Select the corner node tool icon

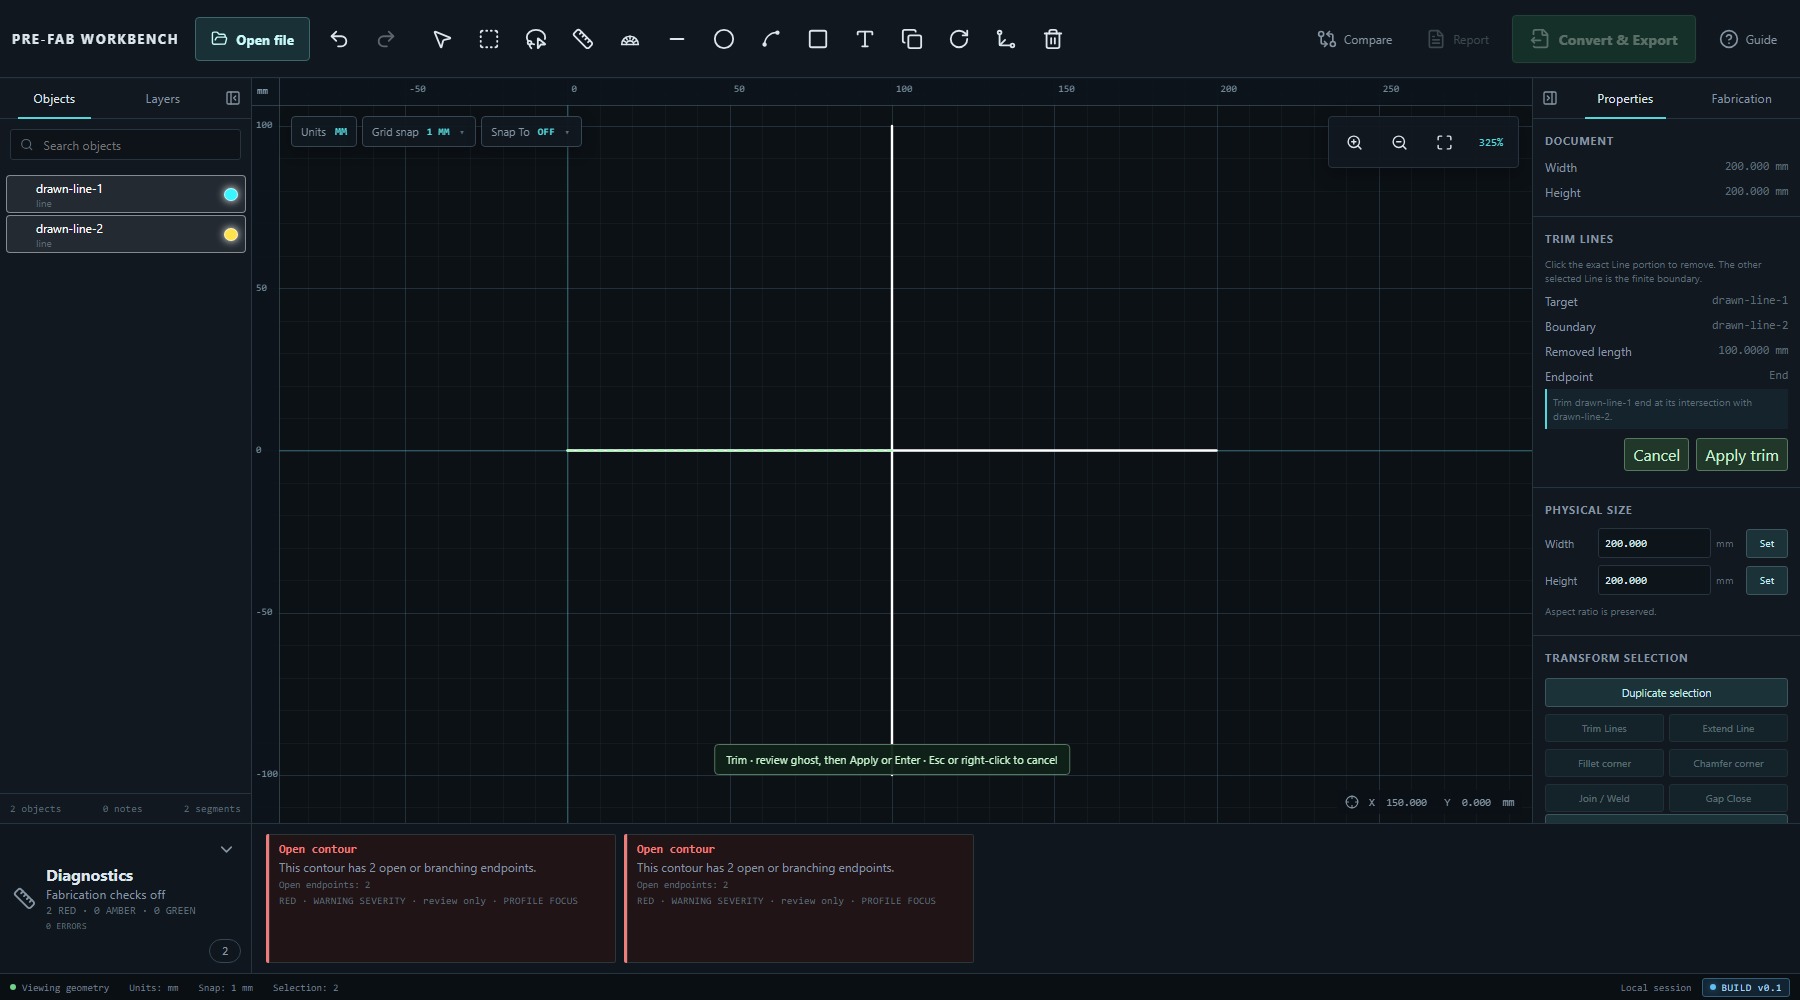(x=1006, y=39)
